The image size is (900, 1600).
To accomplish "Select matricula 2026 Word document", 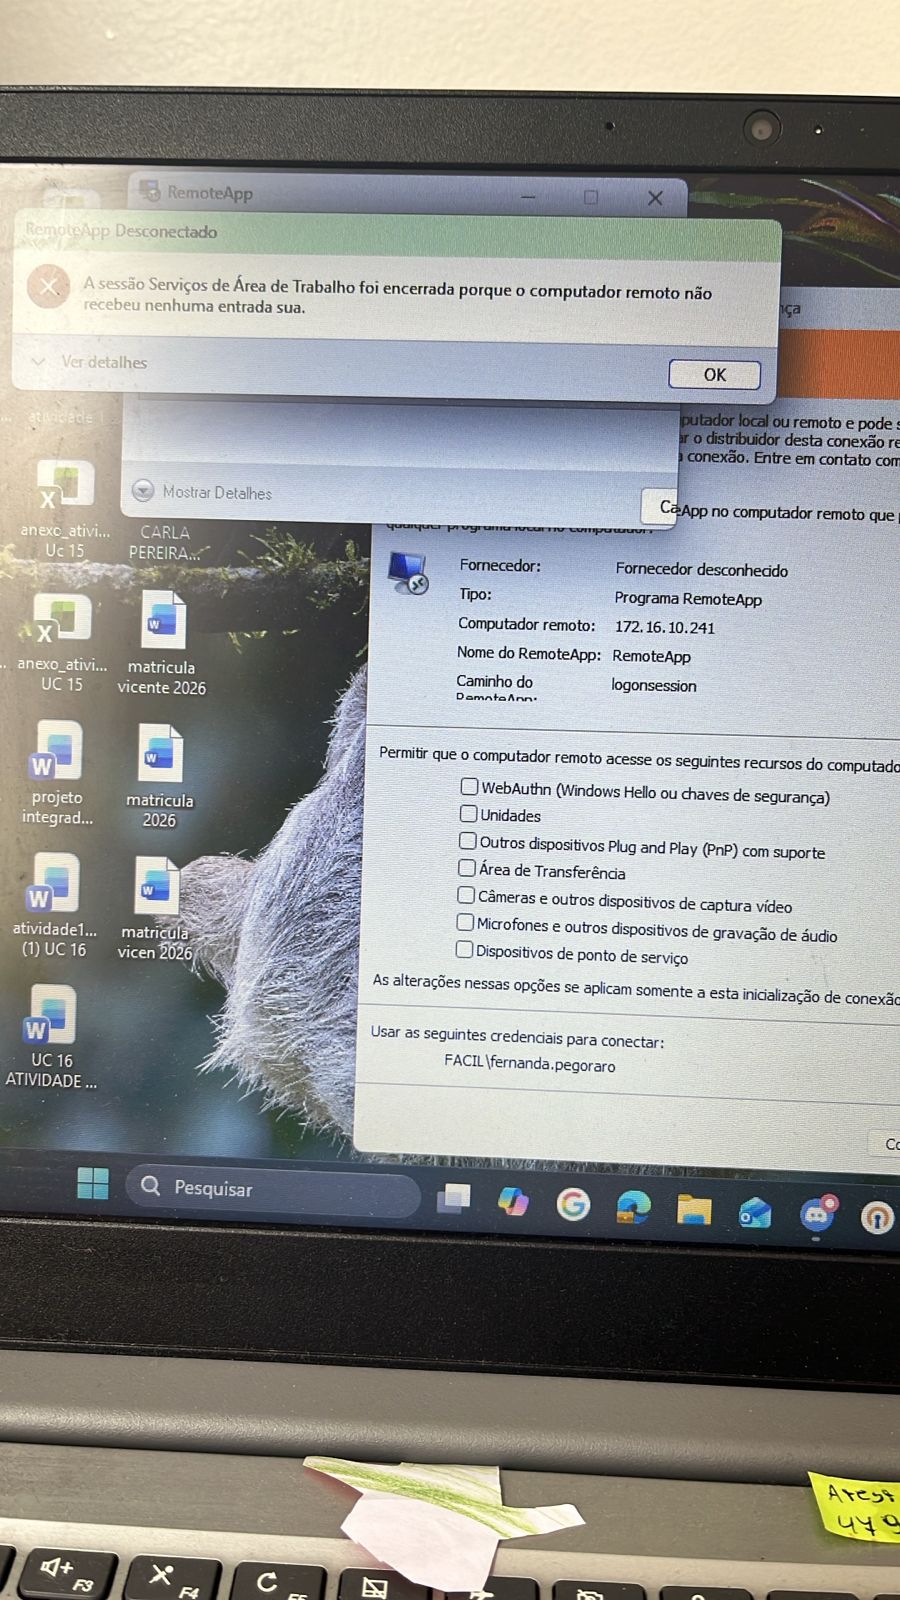I will pos(160,776).
